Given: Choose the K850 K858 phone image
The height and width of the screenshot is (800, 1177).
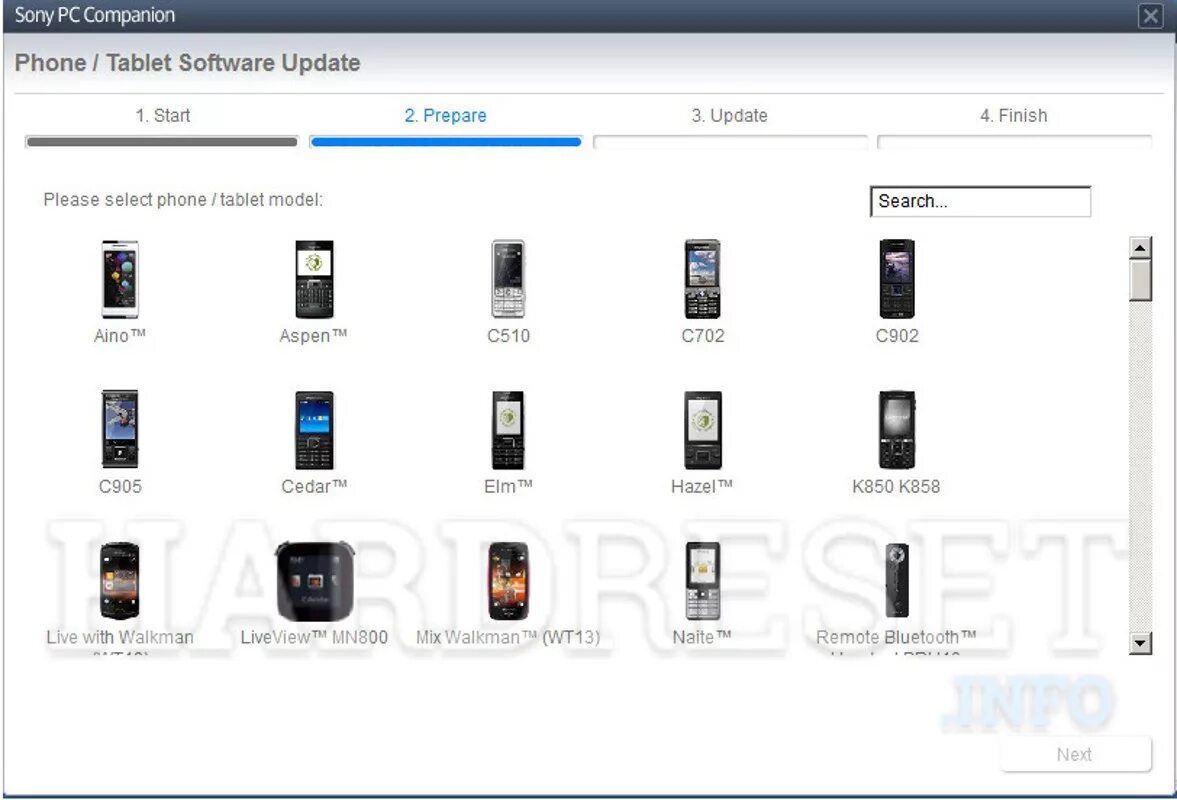Looking at the screenshot, I should pos(897,430).
